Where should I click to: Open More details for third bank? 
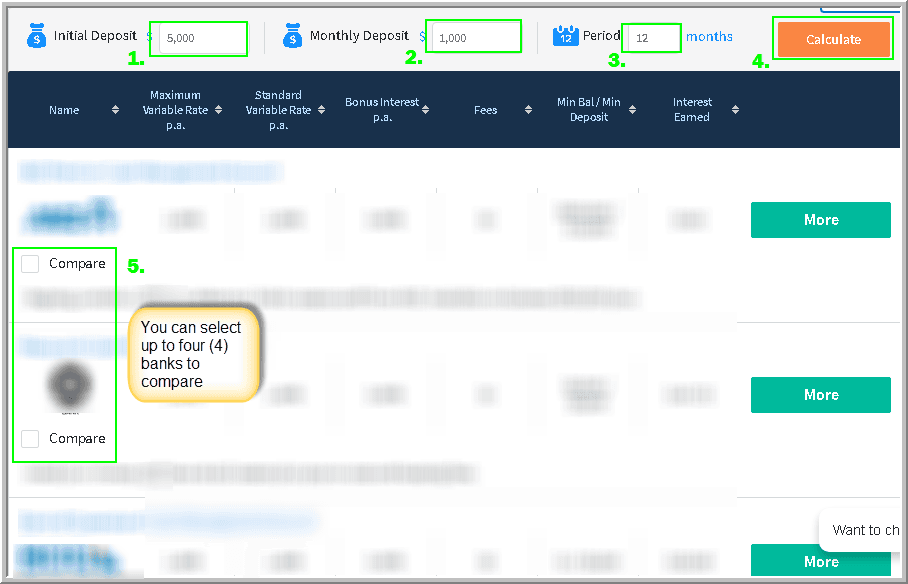(x=820, y=561)
